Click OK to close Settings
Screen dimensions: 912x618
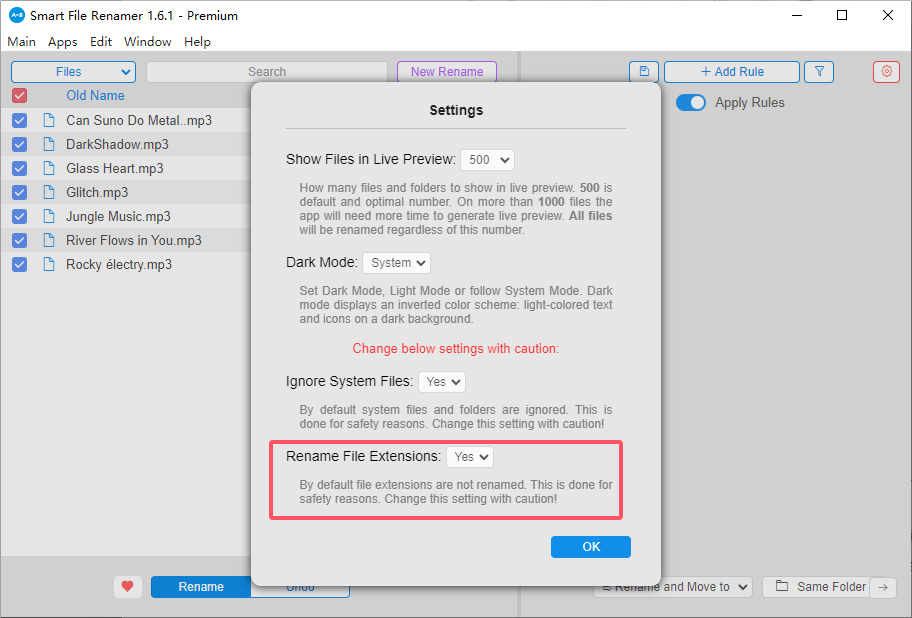(x=591, y=547)
